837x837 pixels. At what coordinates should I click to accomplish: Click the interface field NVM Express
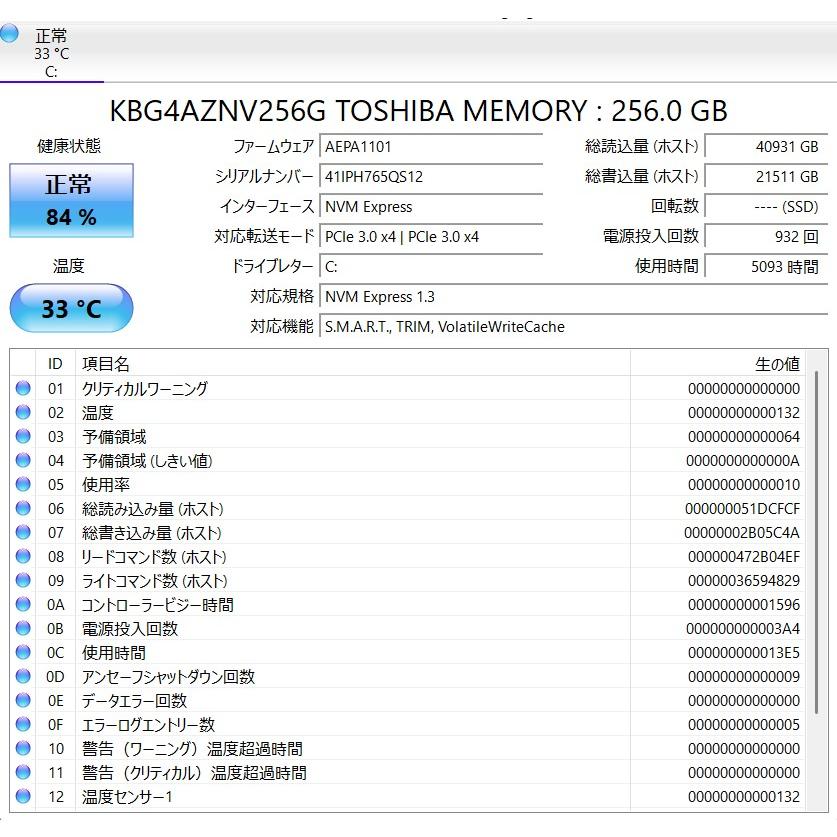point(431,206)
